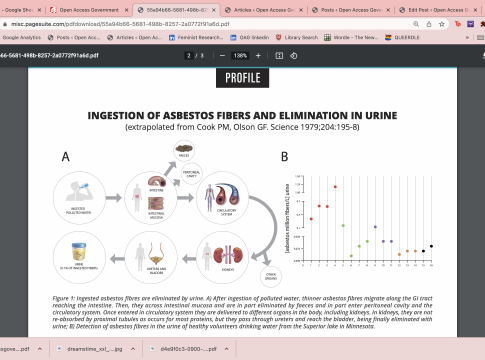485x360 pixels.
Task: Show hidden bookmarks overflow arrow
Action: (x=467, y=37)
